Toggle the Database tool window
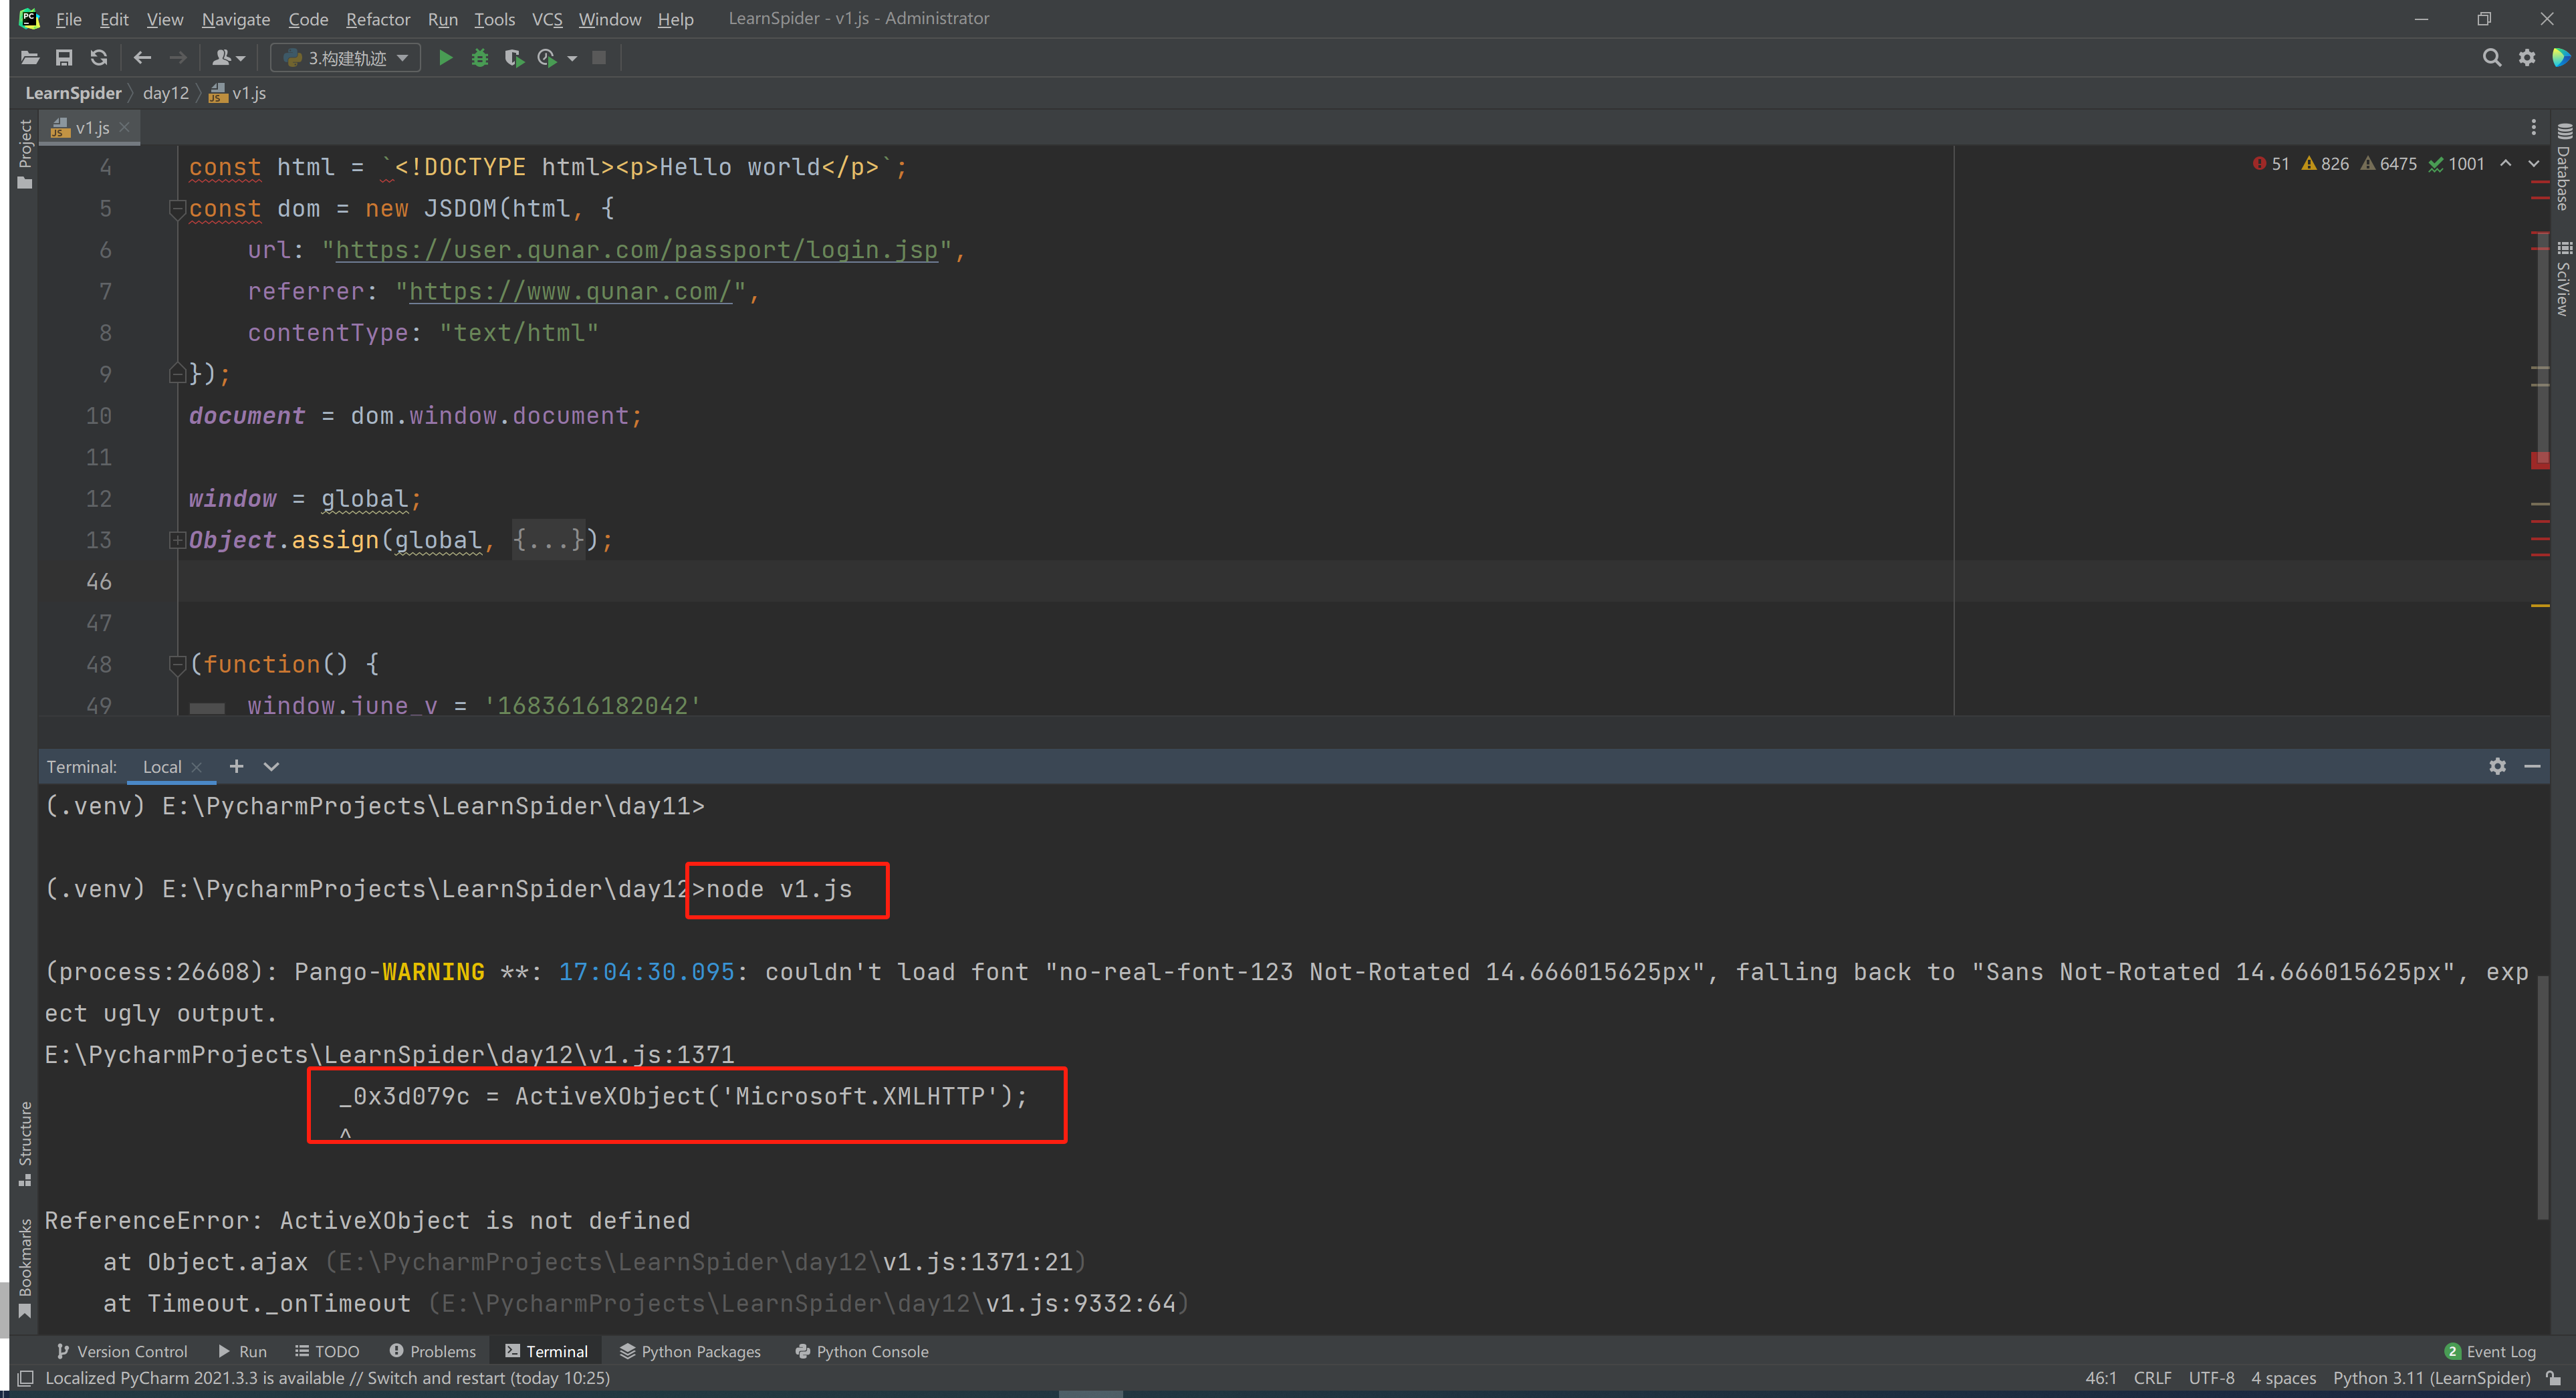The image size is (2576, 1398). (x=2564, y=166)
